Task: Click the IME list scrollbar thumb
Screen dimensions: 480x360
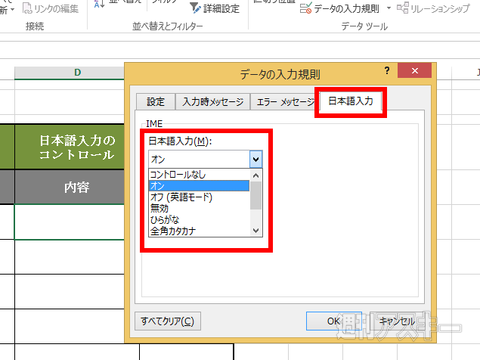Action: pos(256,195)
